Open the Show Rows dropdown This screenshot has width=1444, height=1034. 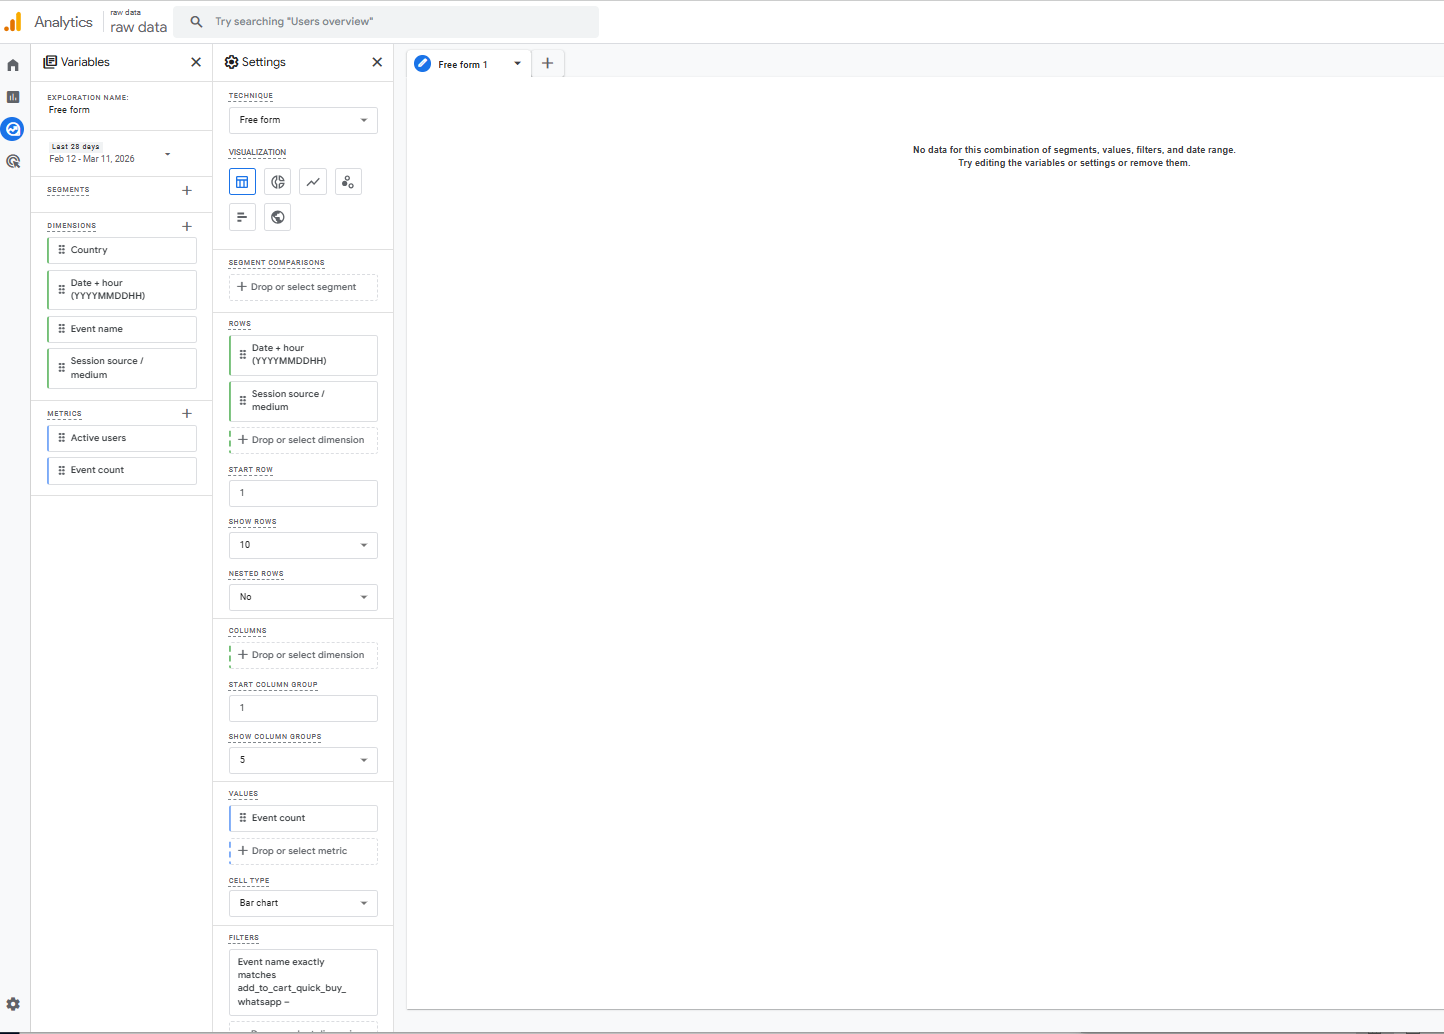point(303,545)
